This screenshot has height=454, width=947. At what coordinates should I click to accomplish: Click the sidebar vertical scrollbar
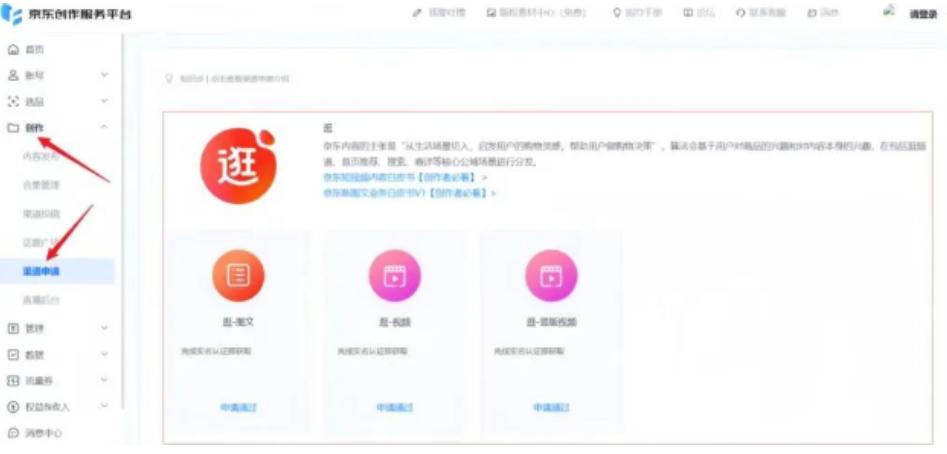pos(123,223)
